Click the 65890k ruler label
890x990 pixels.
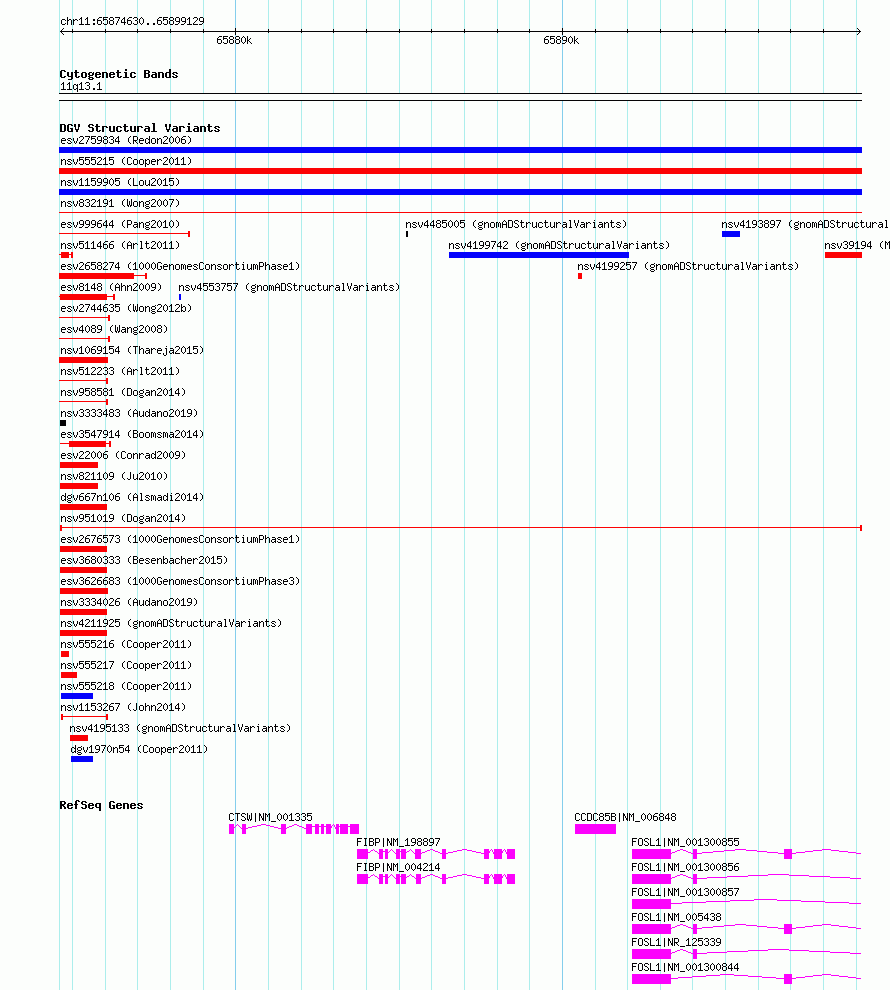(561, 40)
